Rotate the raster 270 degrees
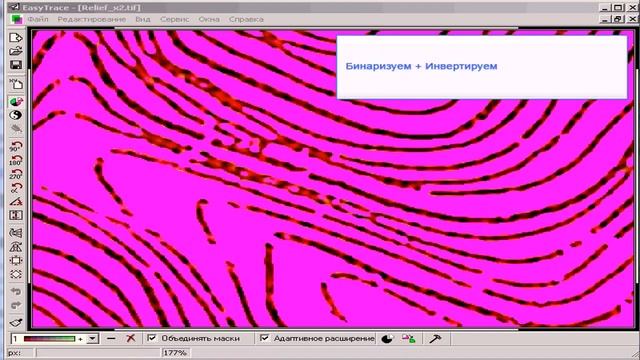 (x=16, y=174)
